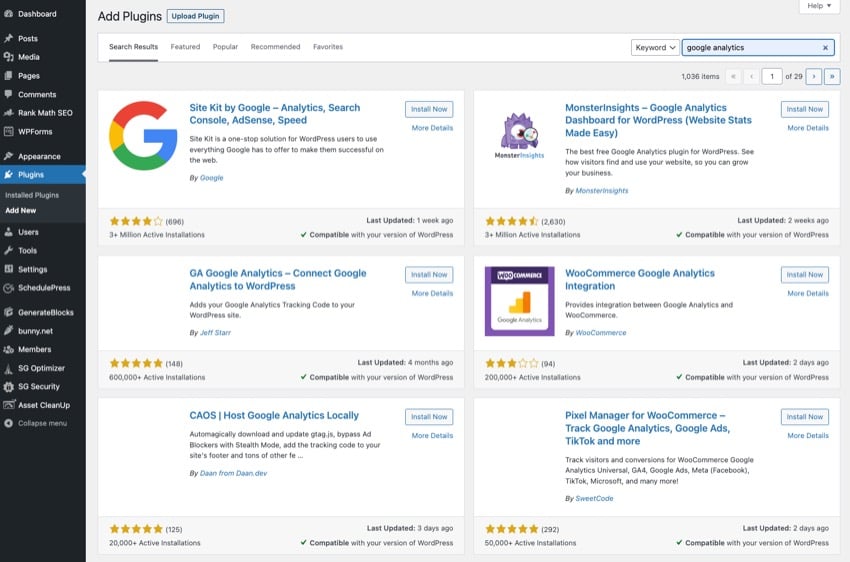850x562 pixels.
Task: Switch to the Popular tab
Action: pos(226,47)
